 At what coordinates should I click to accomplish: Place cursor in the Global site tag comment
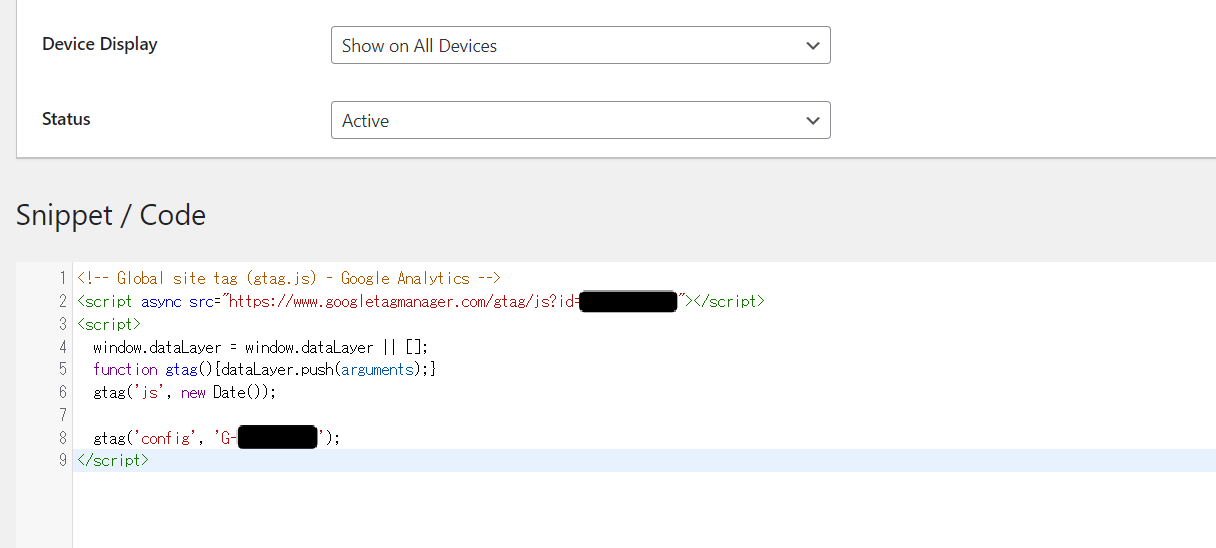[x=288, y=278]
